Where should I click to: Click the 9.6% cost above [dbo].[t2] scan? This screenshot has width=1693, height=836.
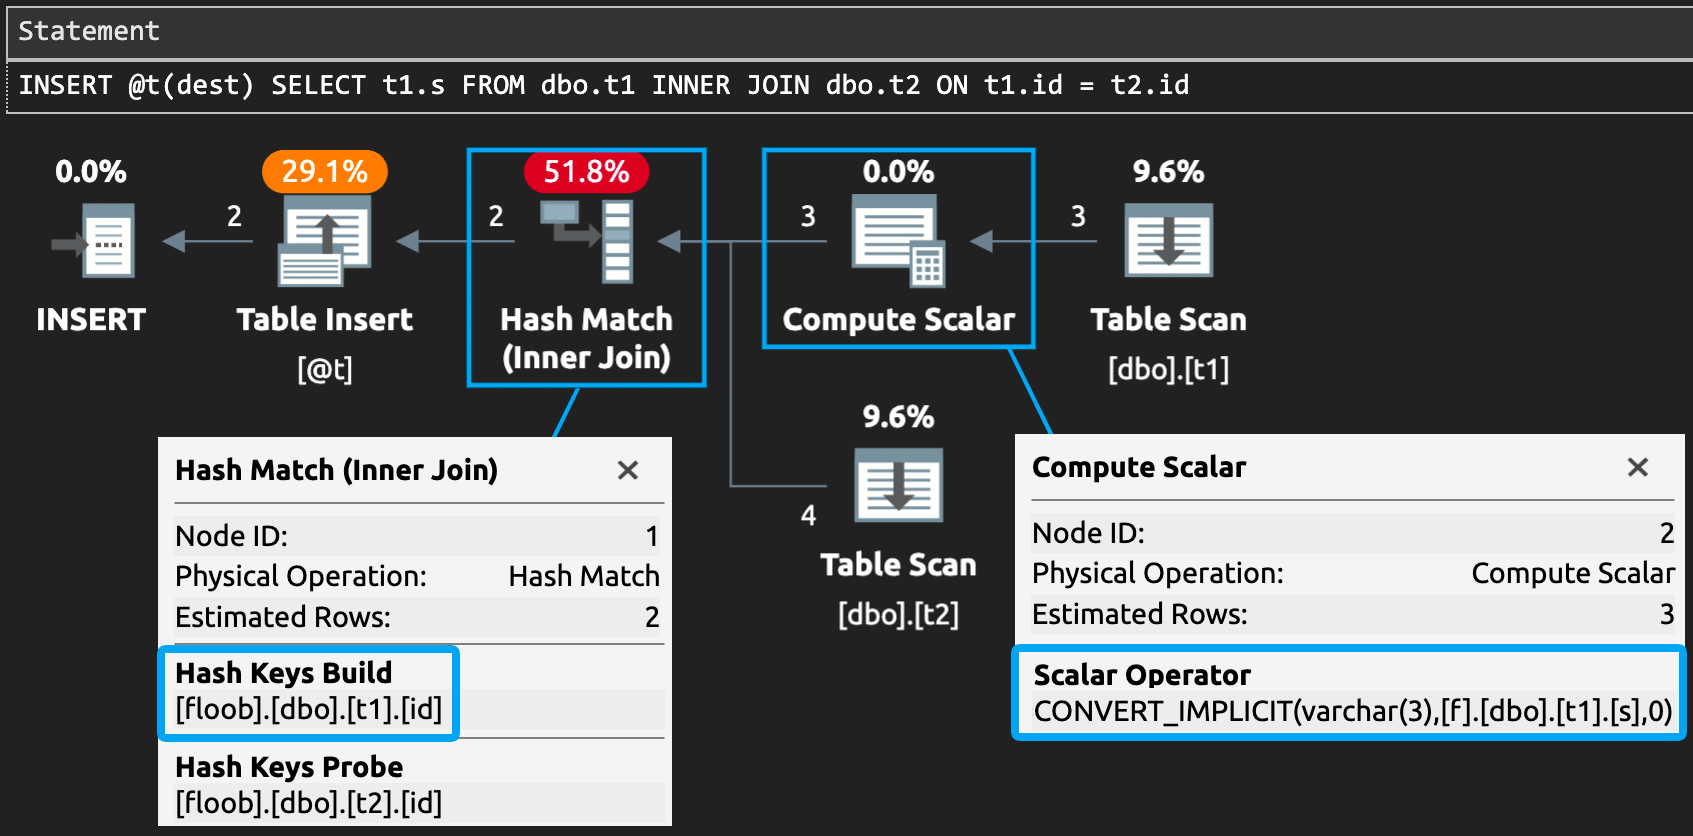pos(898,416)
